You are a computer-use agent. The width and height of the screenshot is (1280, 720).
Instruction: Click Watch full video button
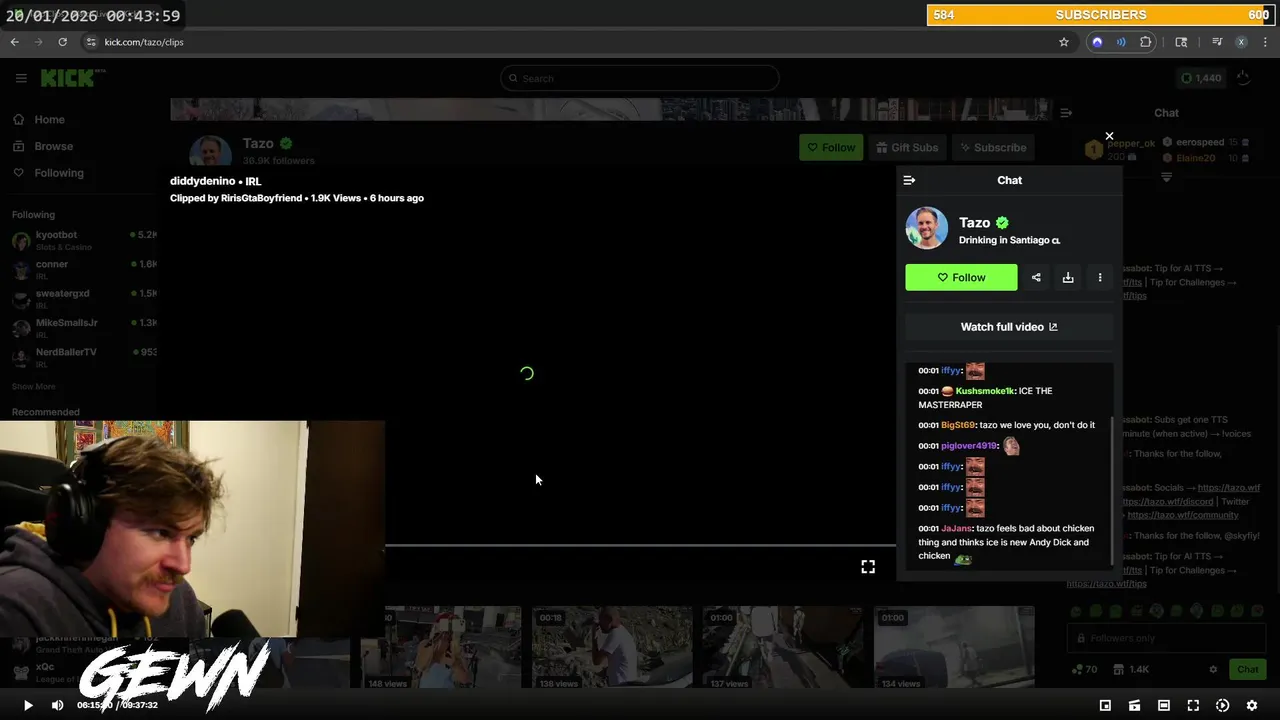click(x=1009, y=327)
